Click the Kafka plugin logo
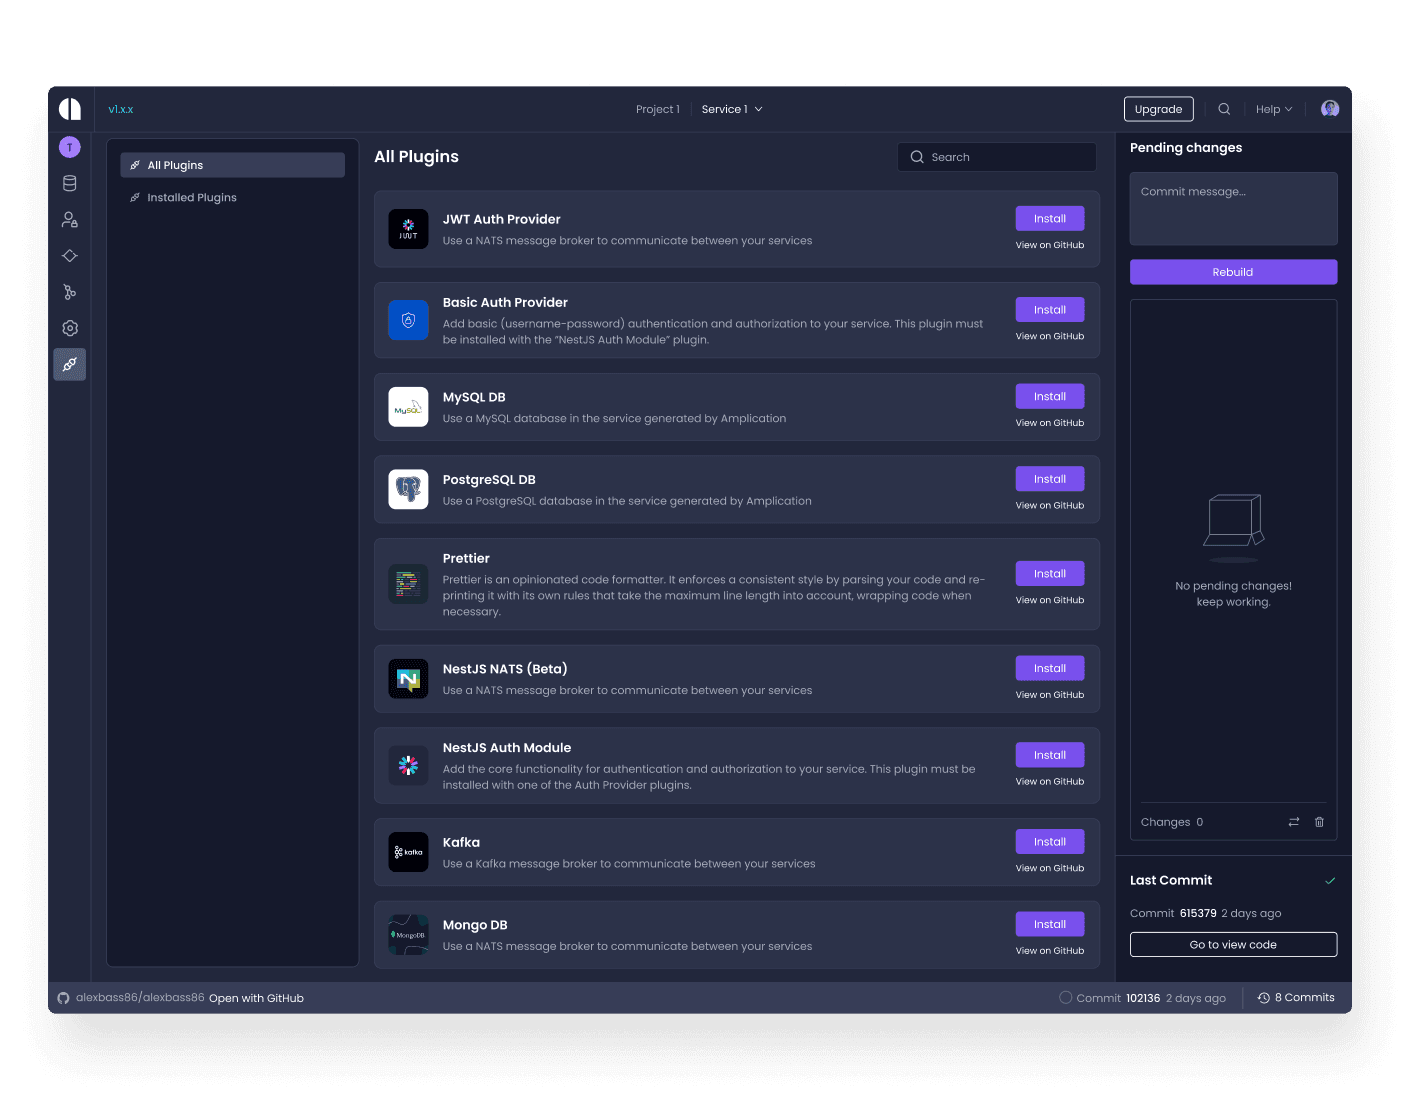The height and width of the screenshot is (1100, 1412). pos(408,852)
